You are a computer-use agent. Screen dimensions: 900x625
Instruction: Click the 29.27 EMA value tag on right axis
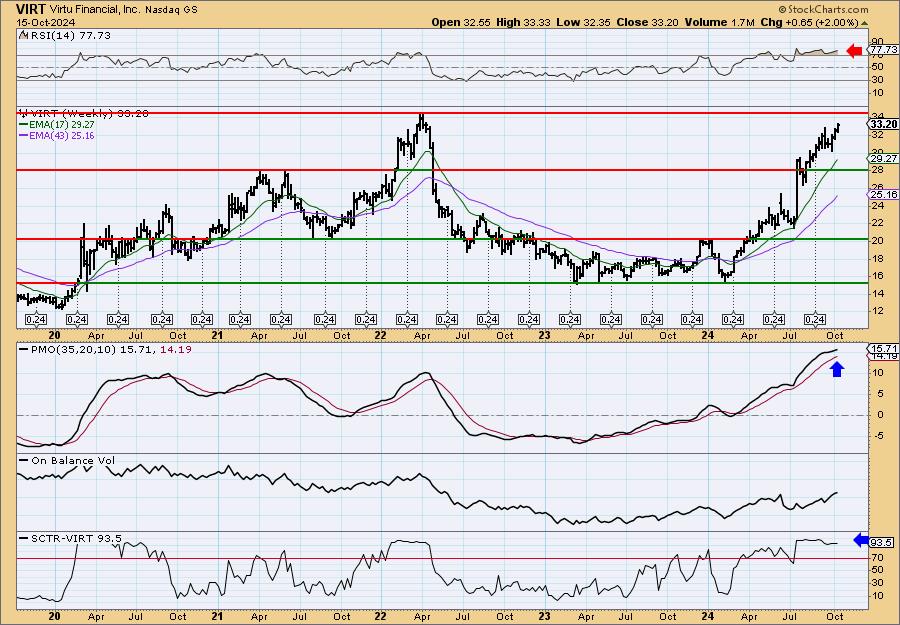(883, 158)
